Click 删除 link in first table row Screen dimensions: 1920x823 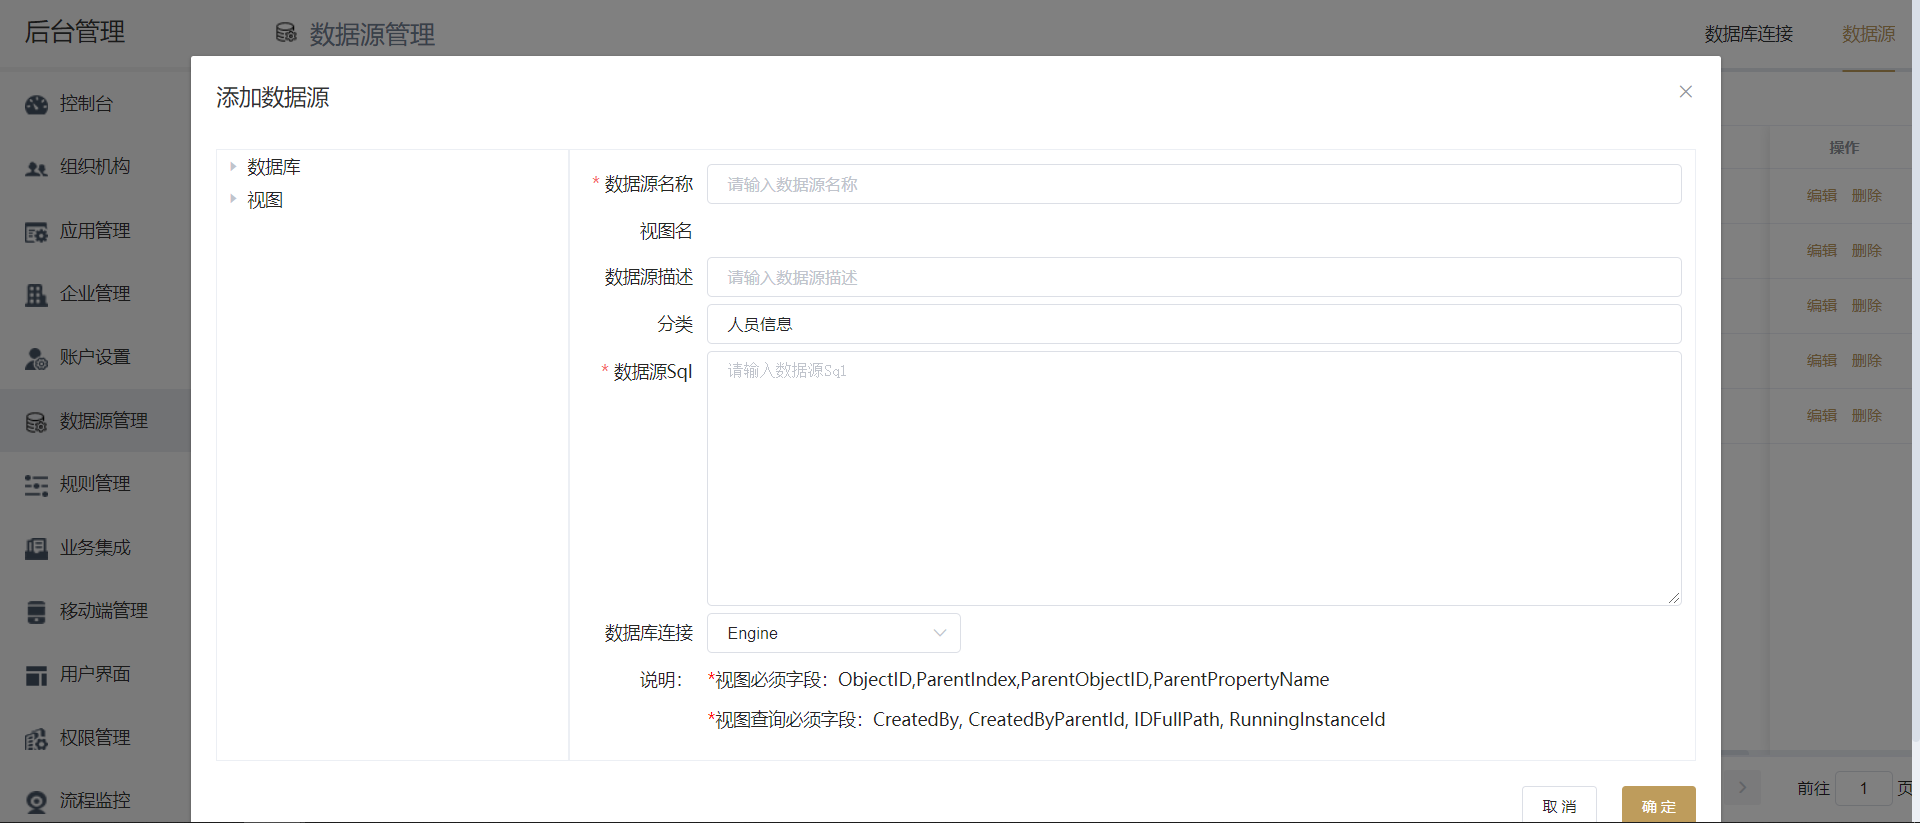tap(1867, 196)
